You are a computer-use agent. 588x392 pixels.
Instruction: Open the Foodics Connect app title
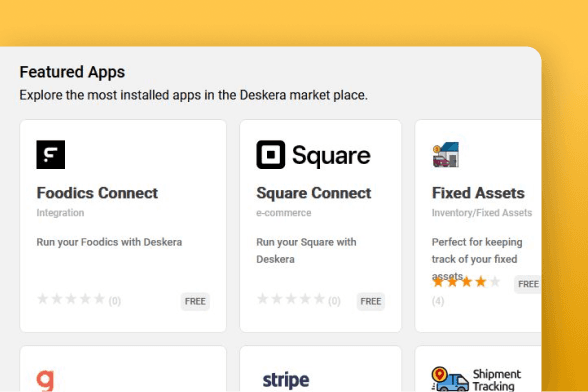coord(97,193)
